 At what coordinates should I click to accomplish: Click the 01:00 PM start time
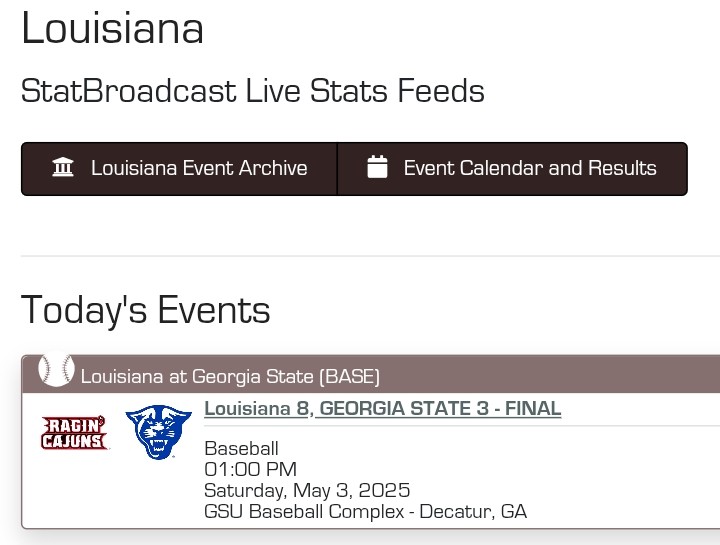click(x=251, y=469)
